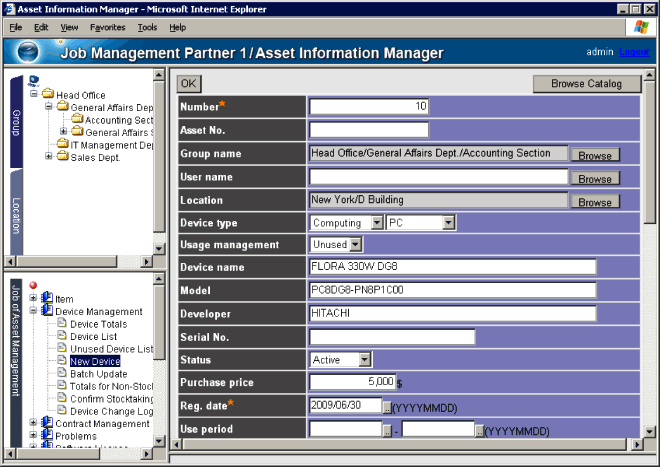Open the Usage management dropdown

[x=356, y=244]
